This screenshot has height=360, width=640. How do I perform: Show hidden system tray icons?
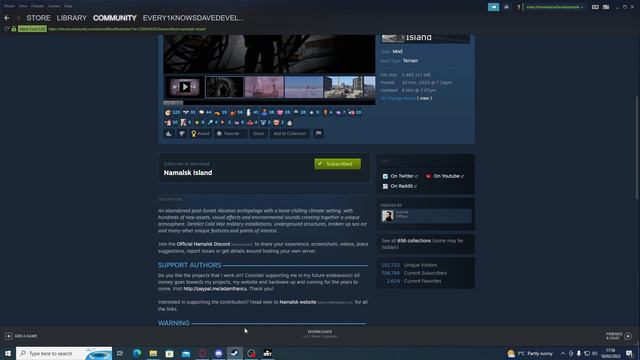point(563,353)
